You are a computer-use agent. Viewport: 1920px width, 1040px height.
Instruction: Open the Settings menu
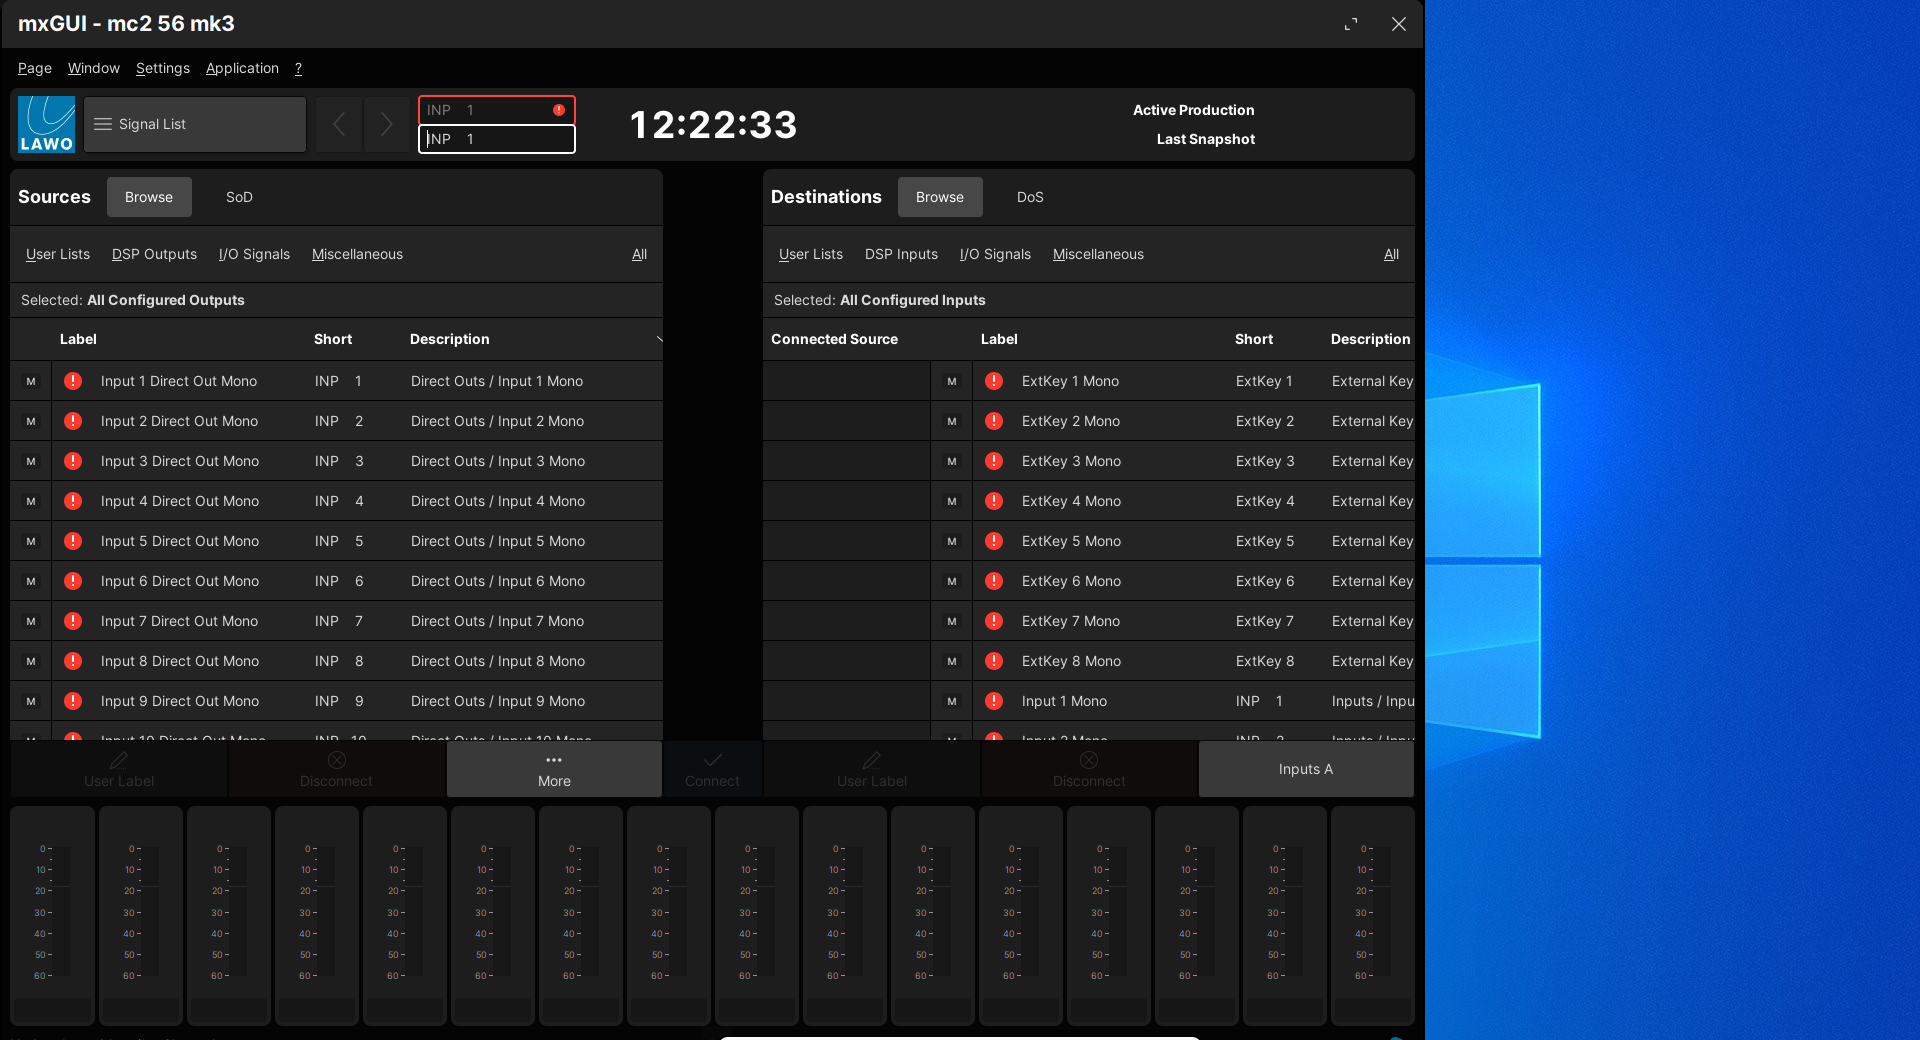(163, 68)
